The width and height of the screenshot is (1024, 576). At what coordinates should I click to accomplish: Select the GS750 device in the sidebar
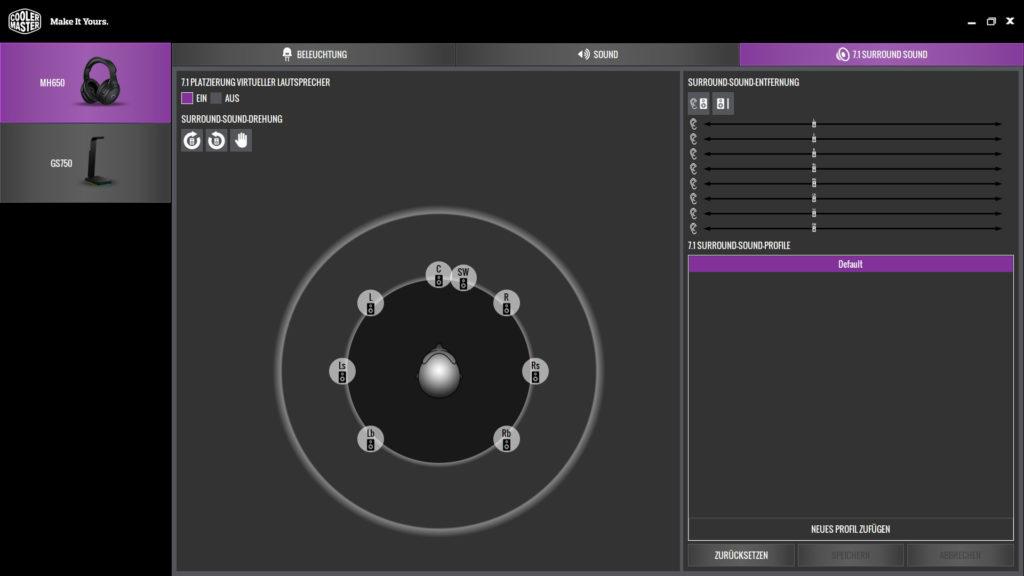tap(85, 162)
